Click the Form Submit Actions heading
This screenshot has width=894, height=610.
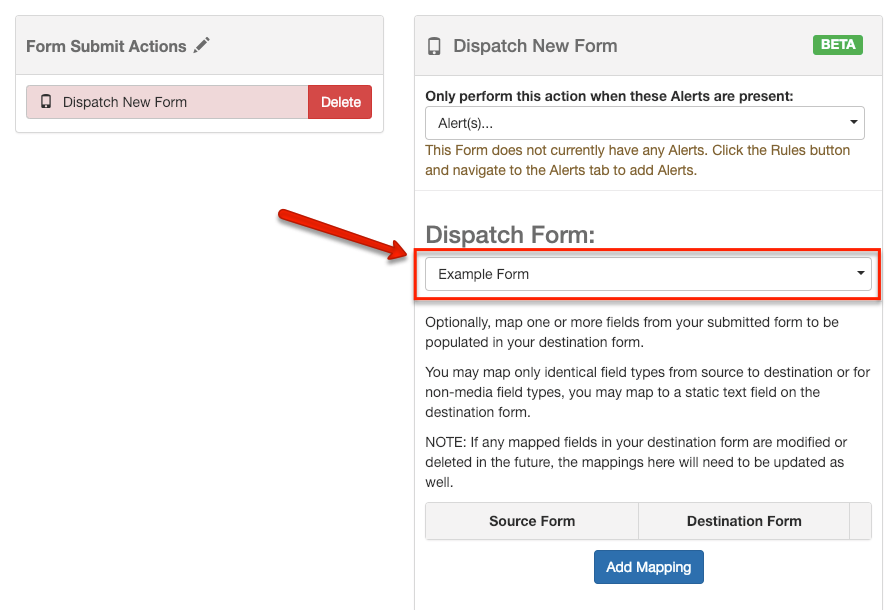(106, 46)
